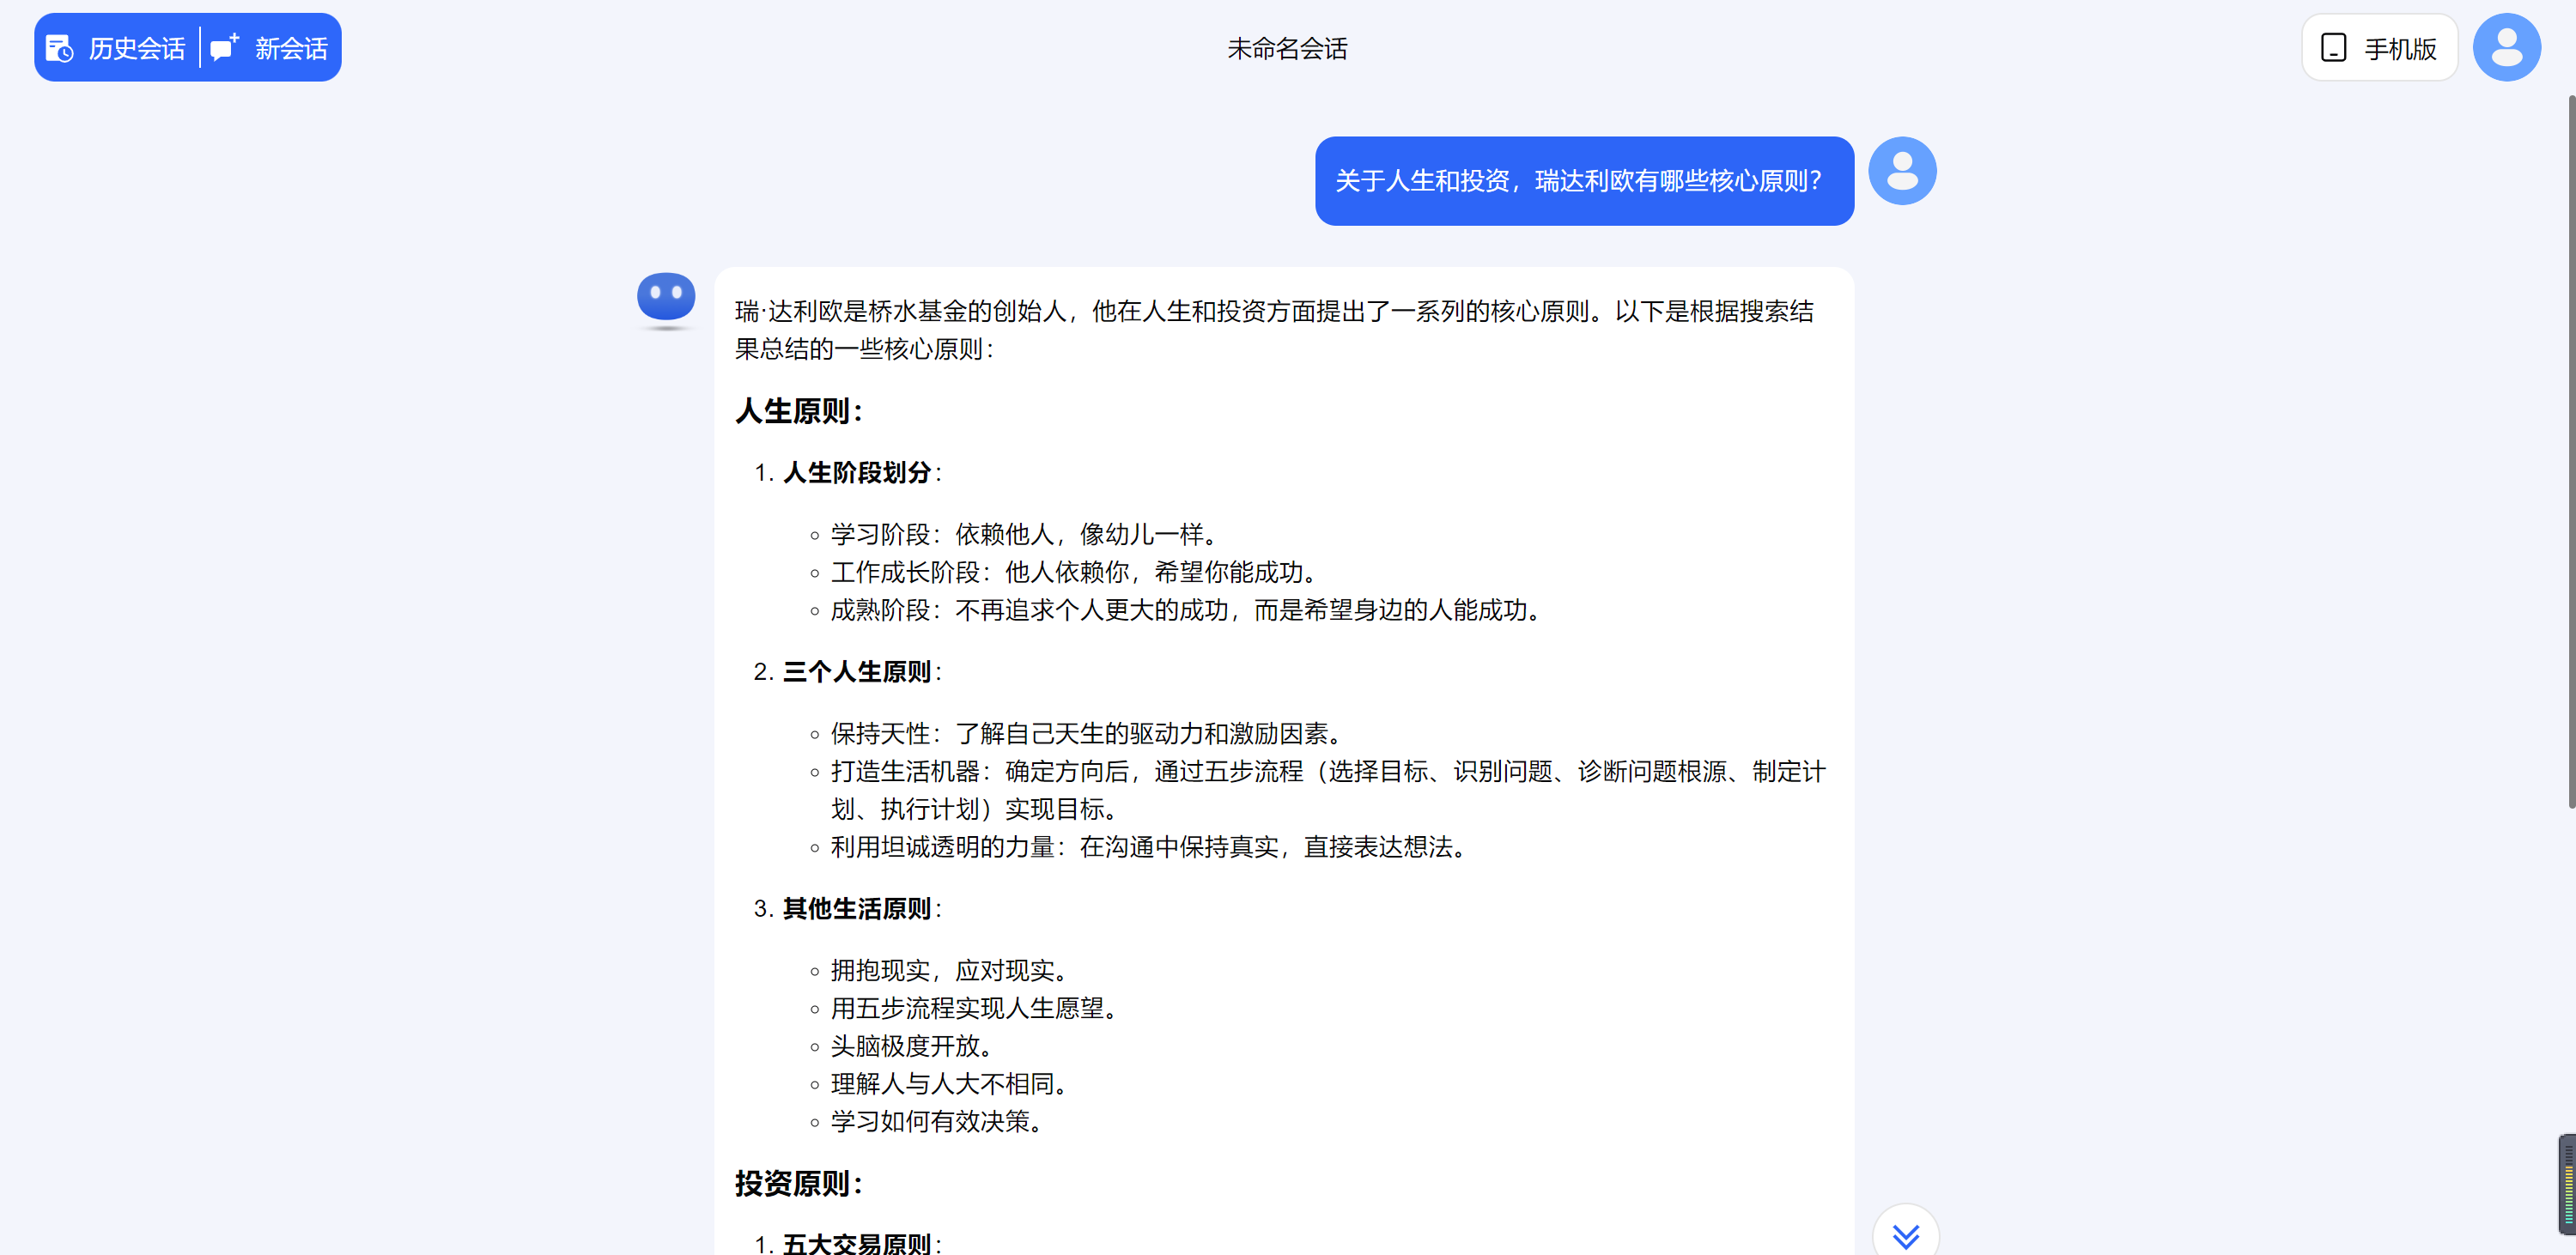Click the 投资原则 heading
Screen dimensions: 2576x1255
click(798, 1183)
